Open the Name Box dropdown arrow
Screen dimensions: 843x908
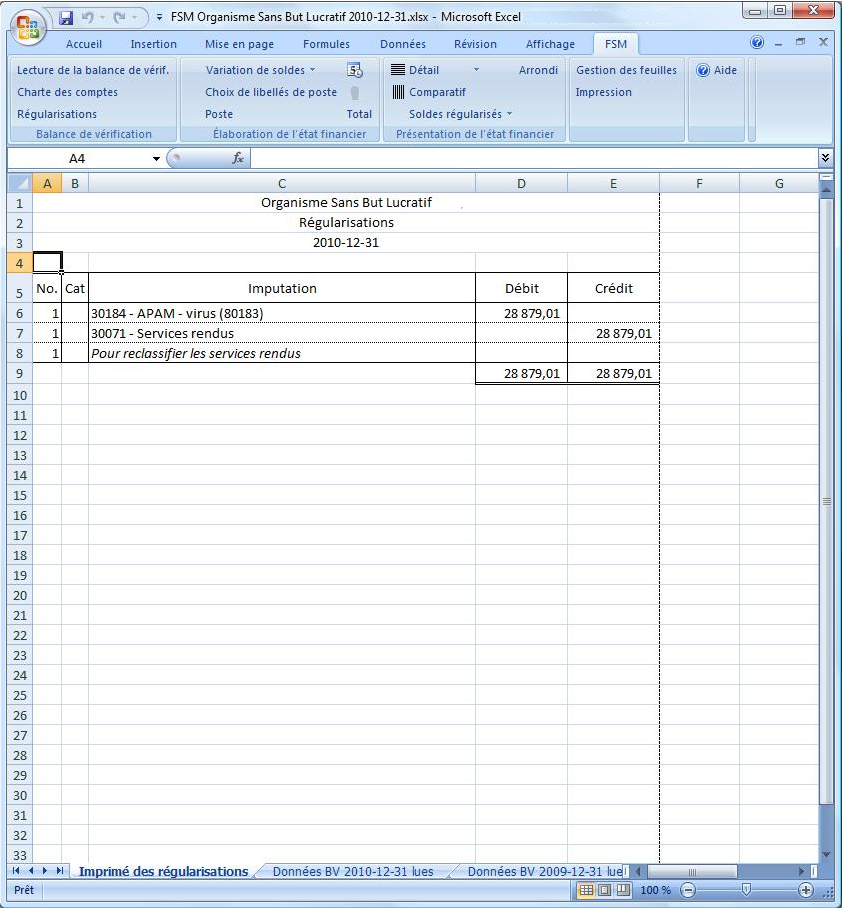coord(156,159)
